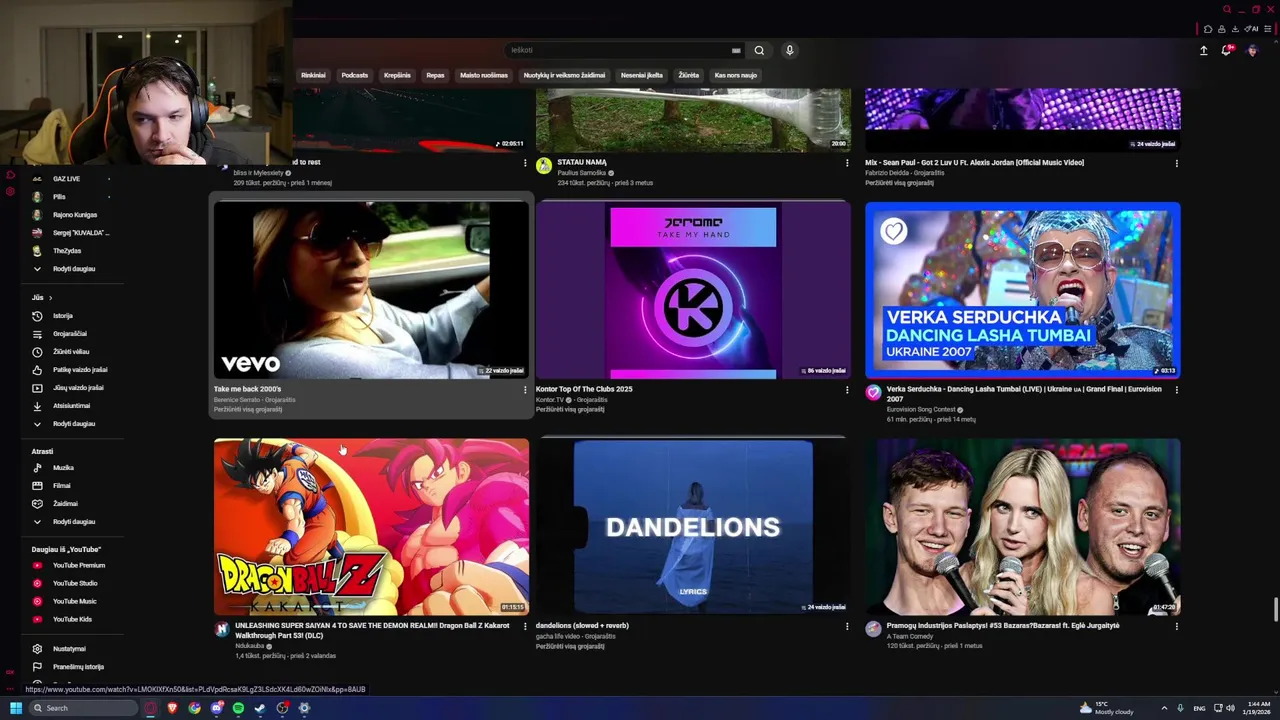This screenshot has width=1280, height=720.
Task: Select the Maisto ruošimas filter chip
Action: click(484, 75)
